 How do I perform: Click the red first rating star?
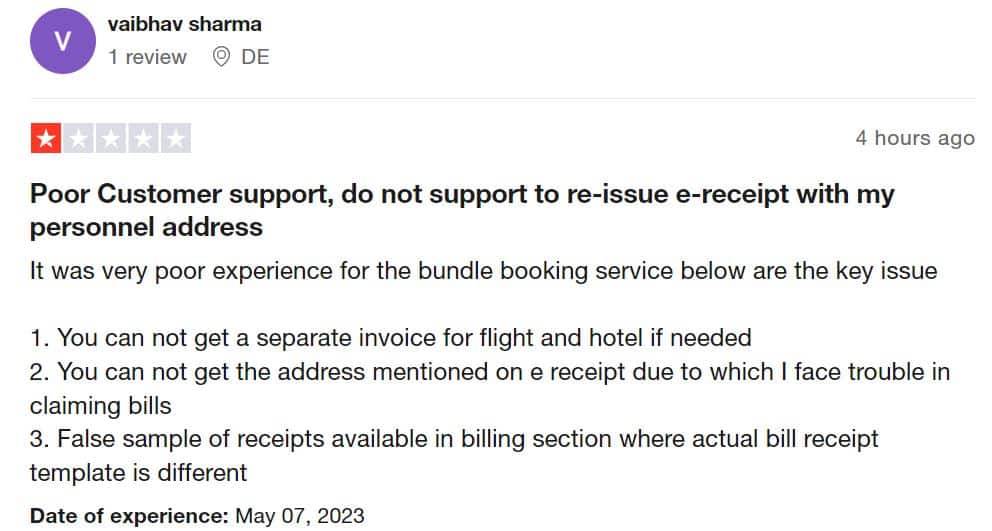pos(46,138)
